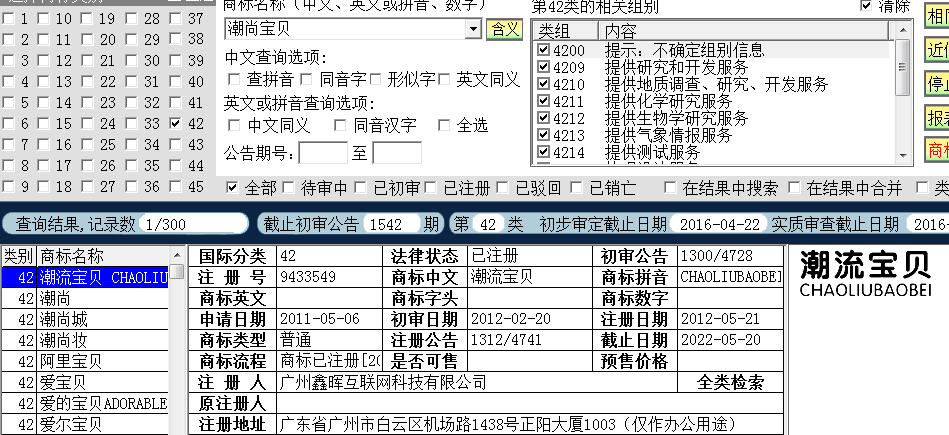
Task: Check the 已注册 status filter
Action: [431, 188]
